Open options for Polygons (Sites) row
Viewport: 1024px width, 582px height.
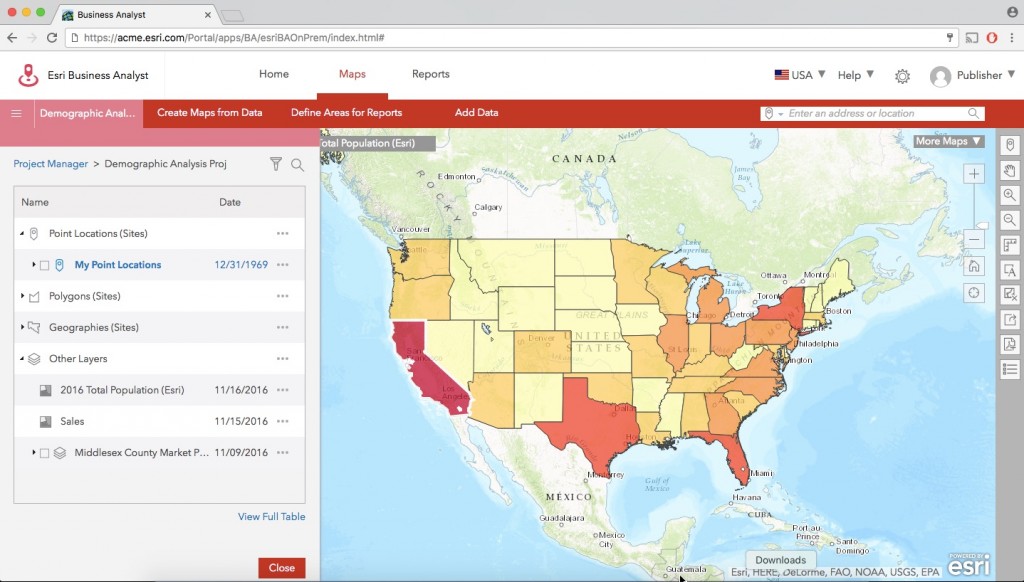282,296
